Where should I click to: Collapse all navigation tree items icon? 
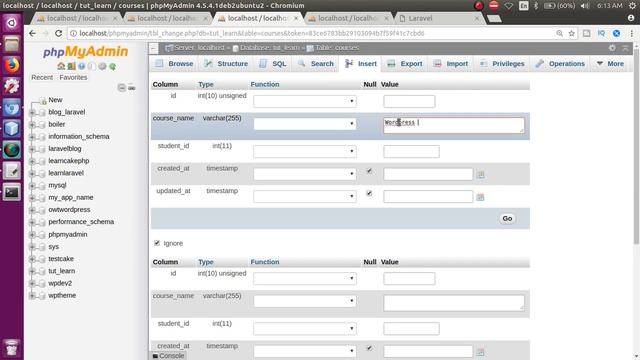[121, 87]
